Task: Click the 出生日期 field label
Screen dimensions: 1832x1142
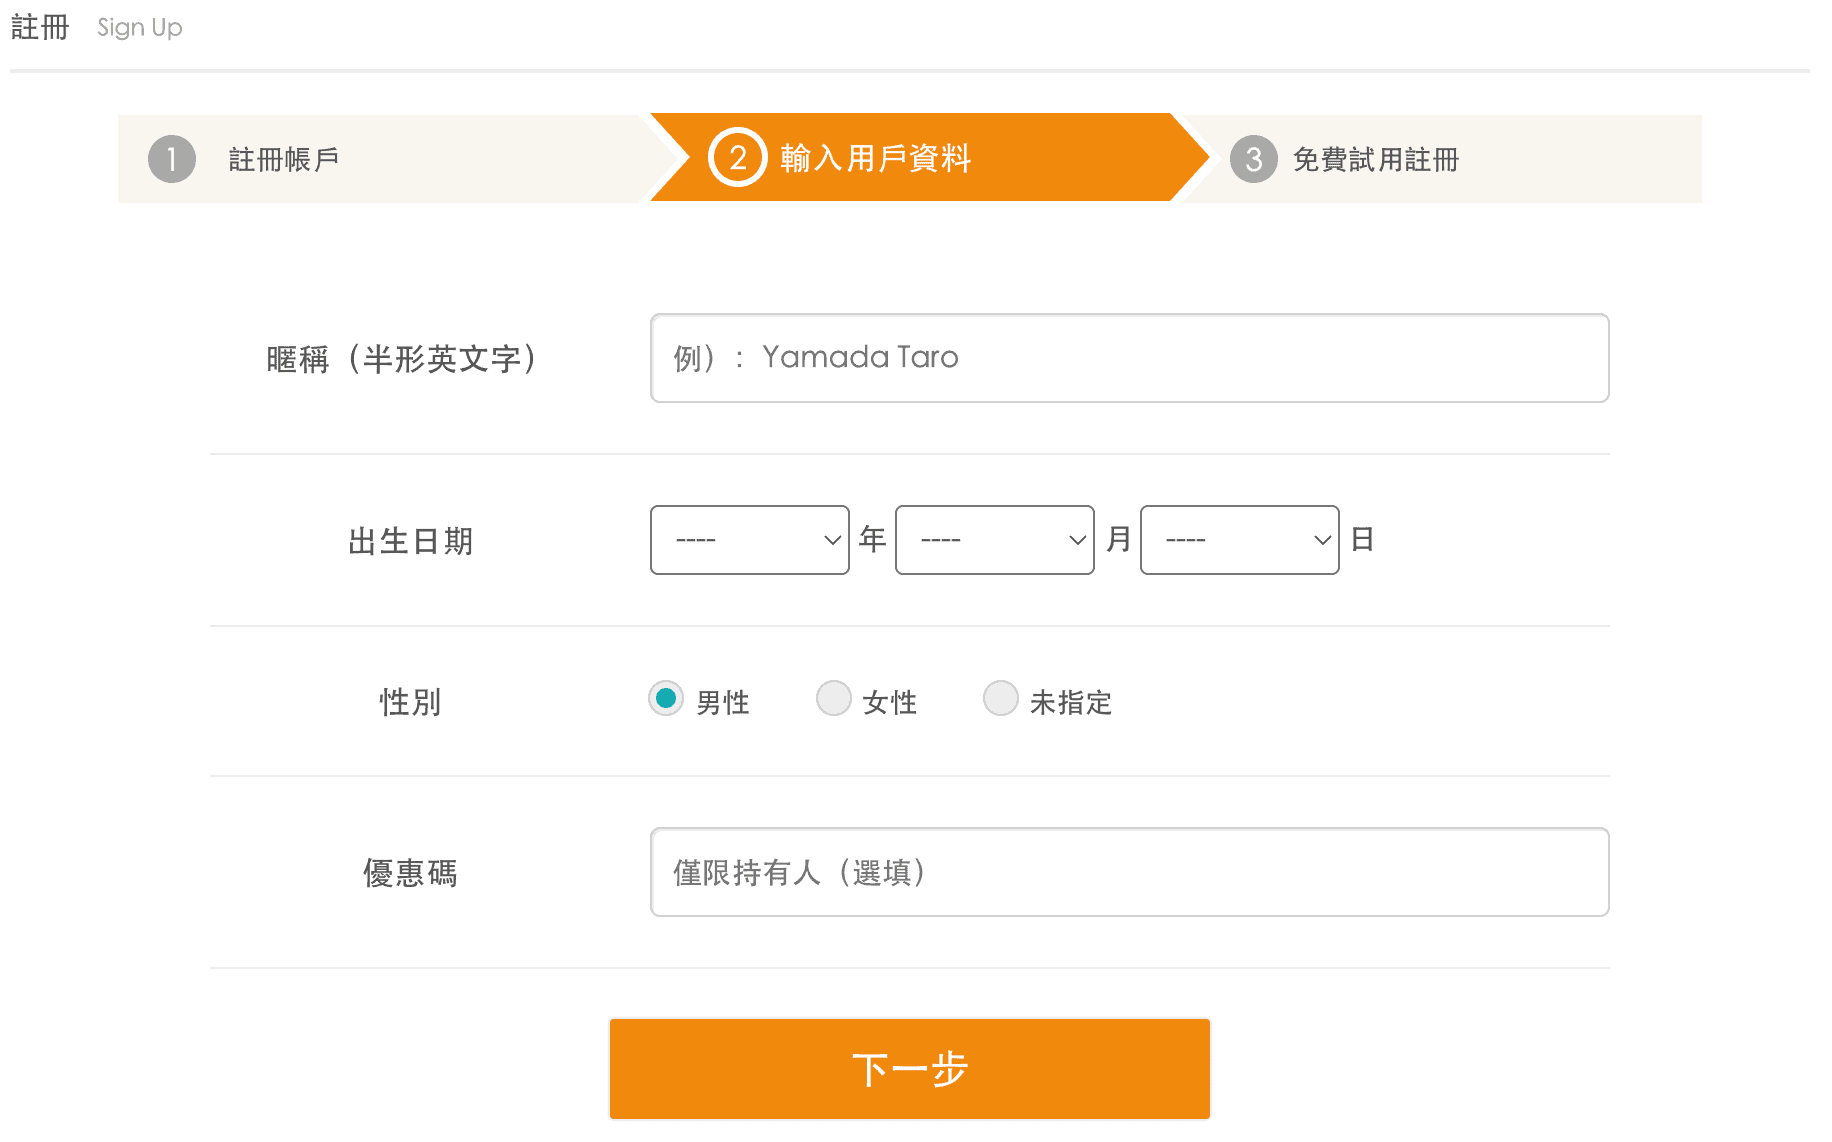Action: (x=409, y=540)
